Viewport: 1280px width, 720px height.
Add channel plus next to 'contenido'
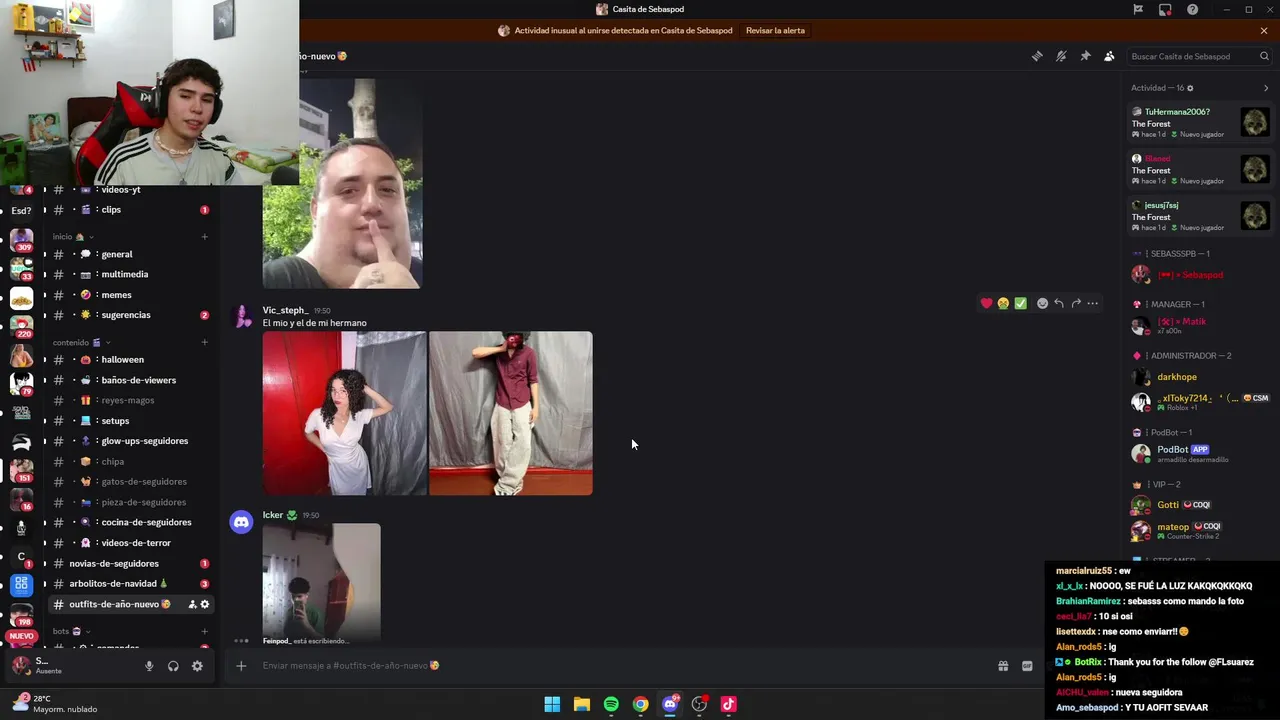204,342
